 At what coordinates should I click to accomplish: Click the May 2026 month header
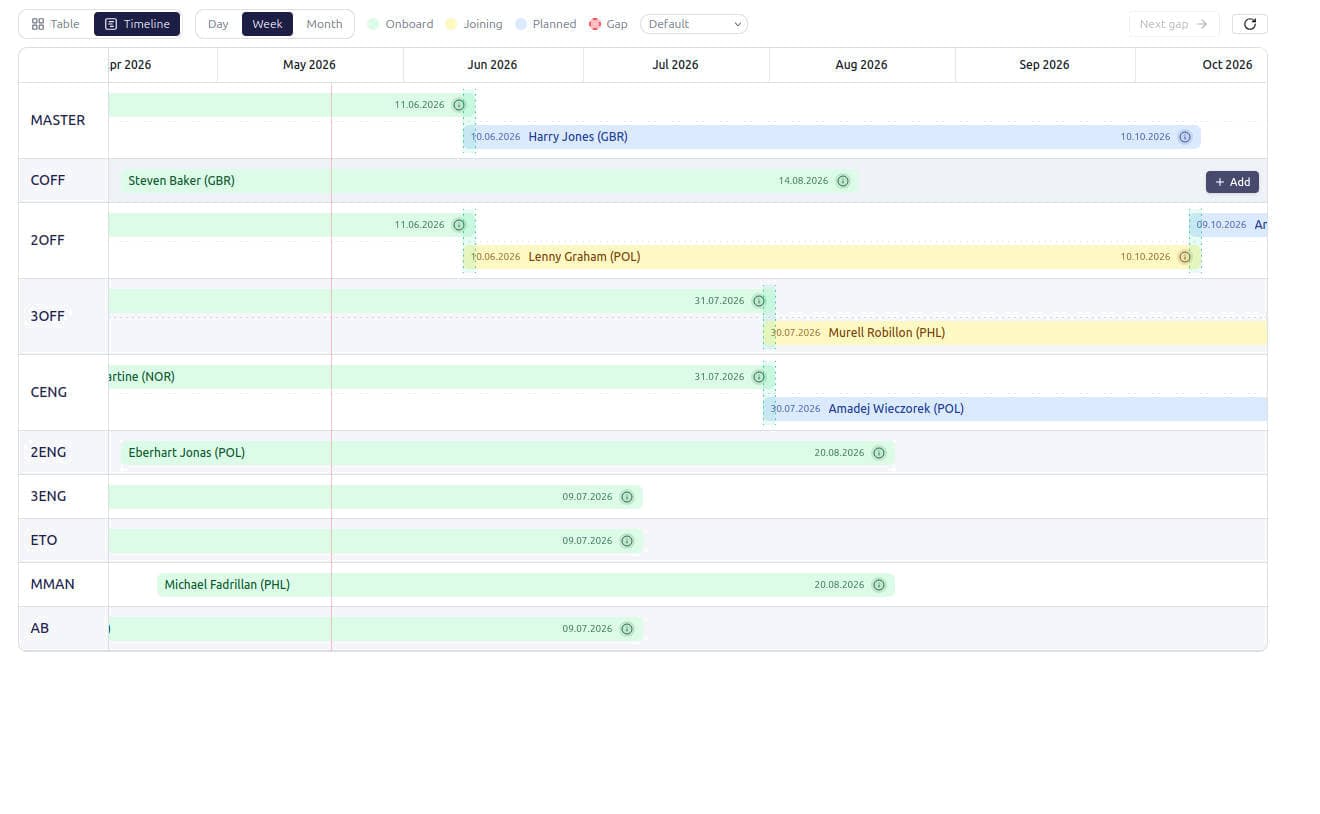coord(310,65)
